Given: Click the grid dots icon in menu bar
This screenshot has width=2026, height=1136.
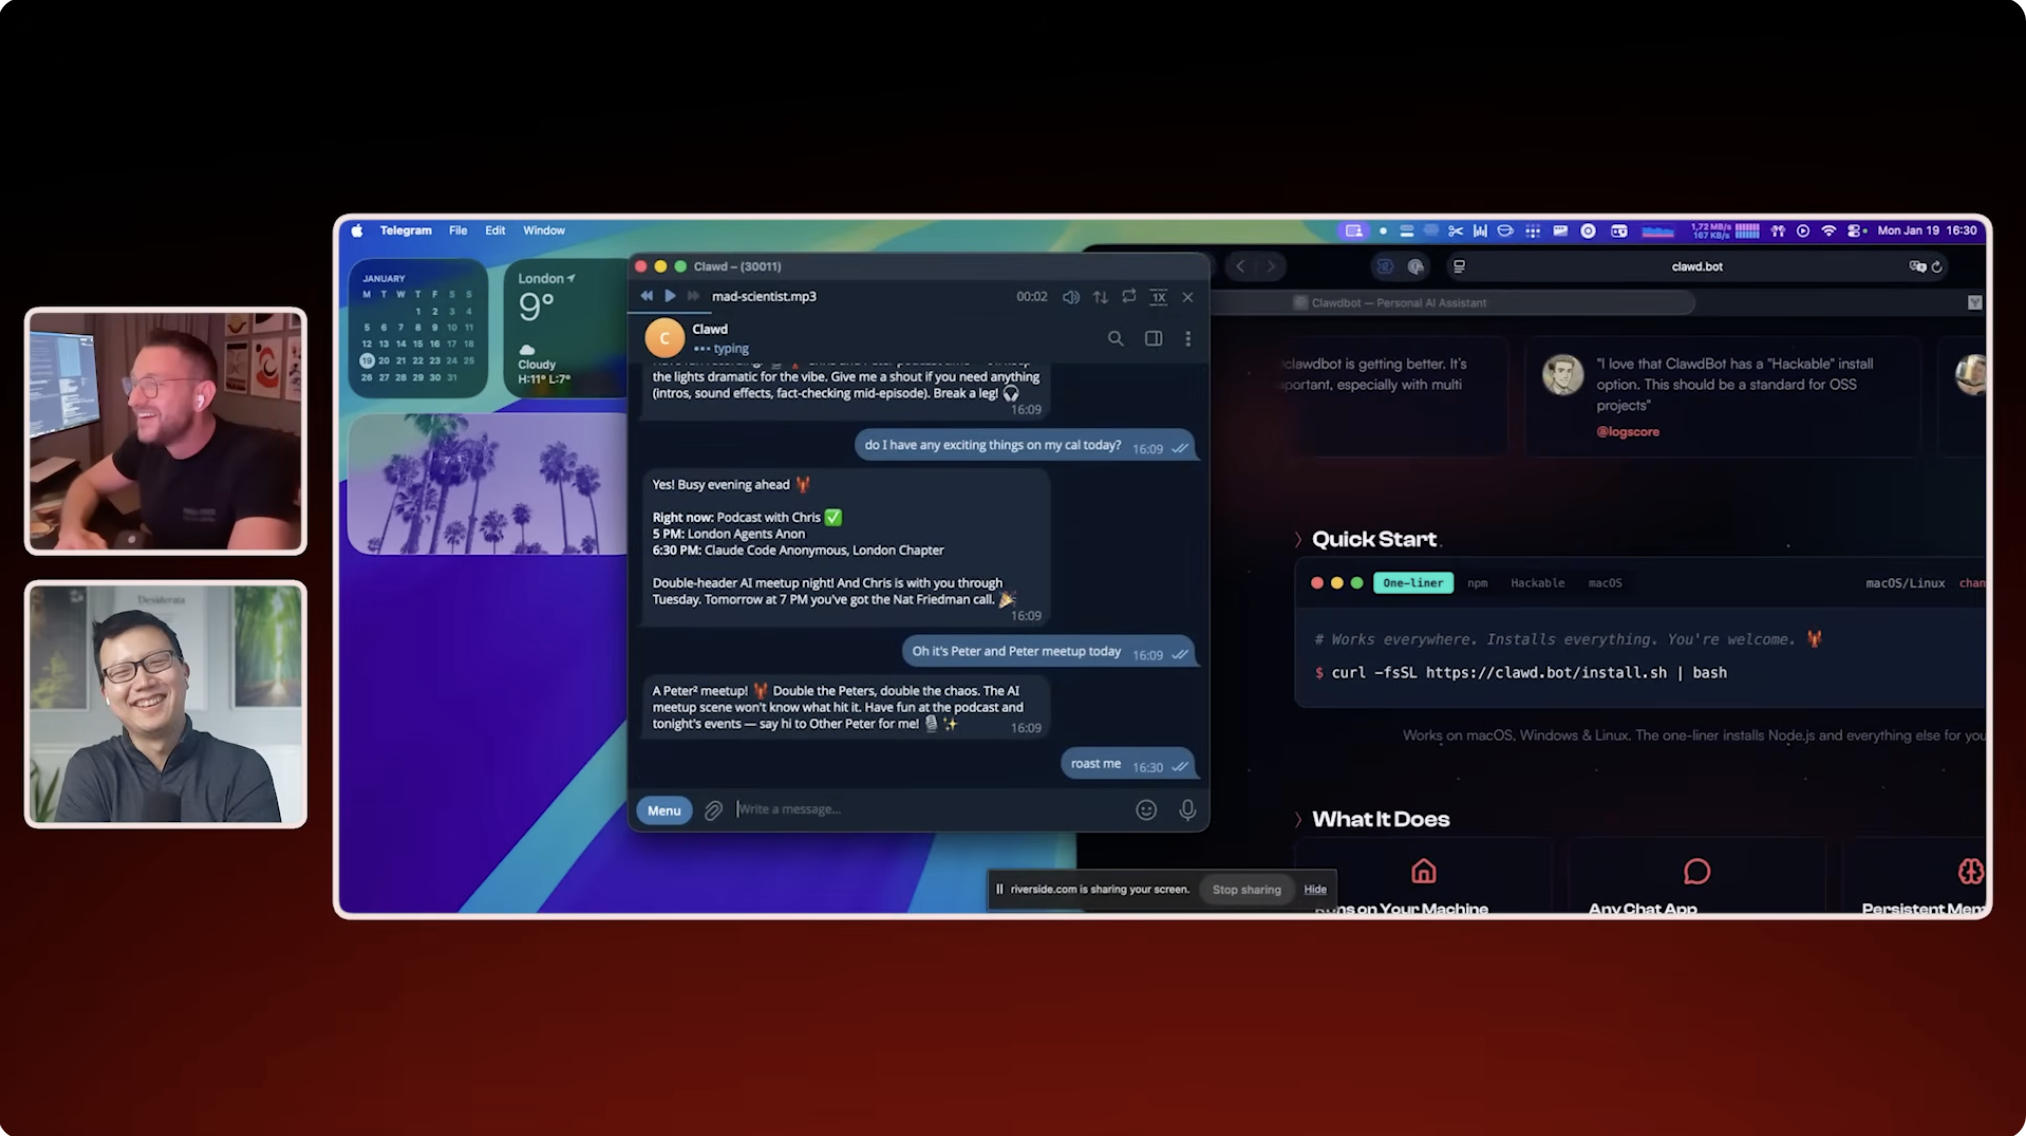Looking at the screenshot, I should coord(1532,231).
